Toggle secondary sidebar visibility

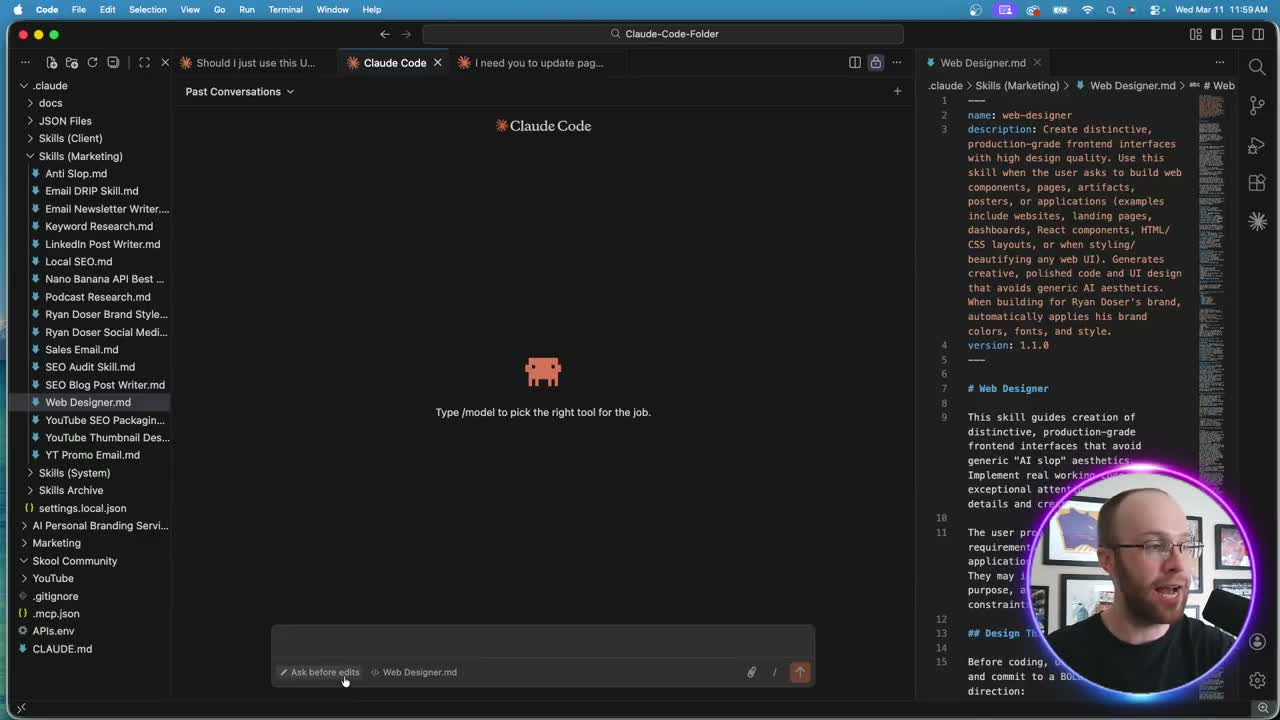(1258, 34)
